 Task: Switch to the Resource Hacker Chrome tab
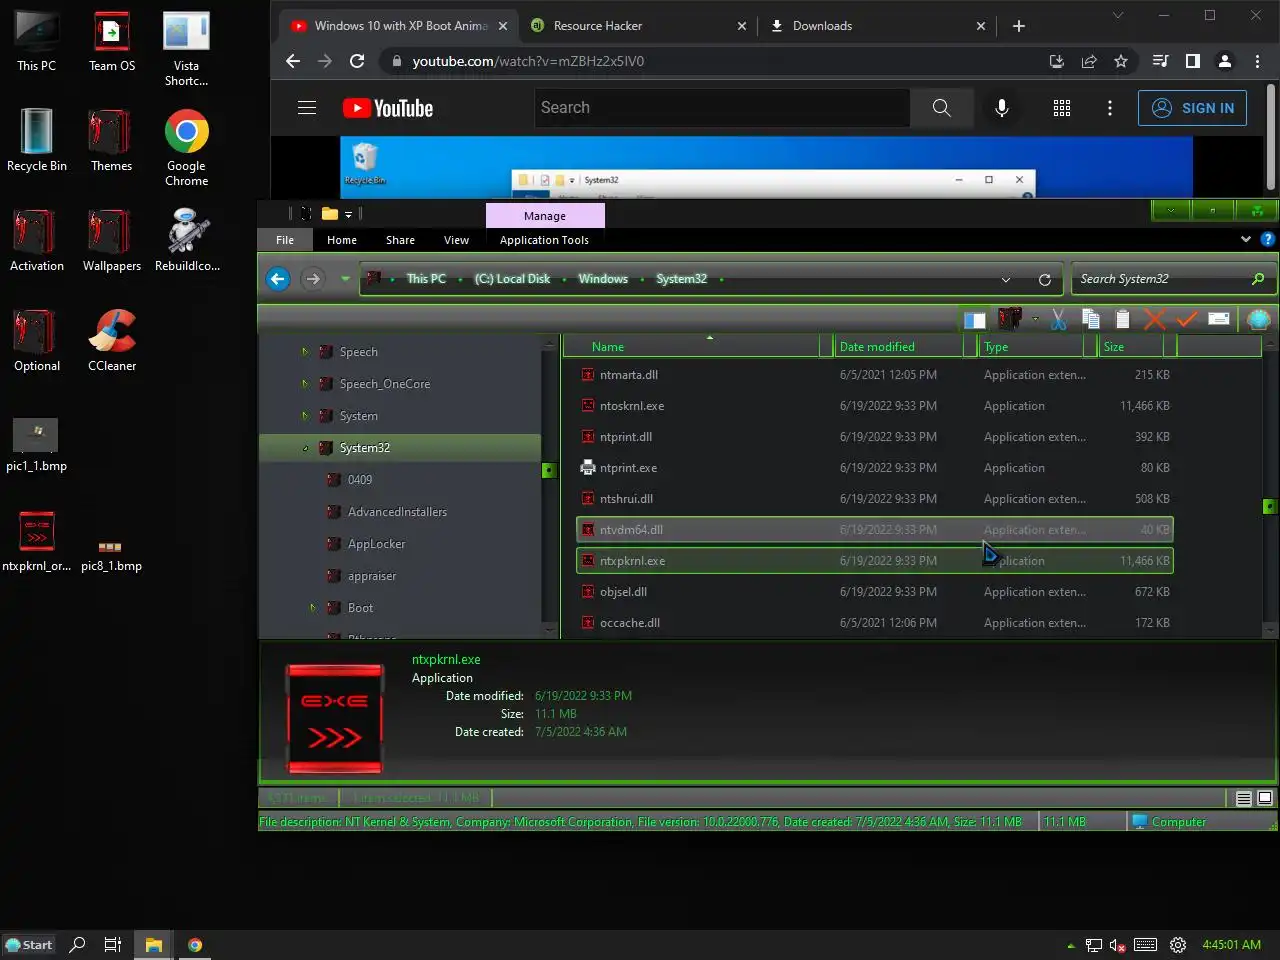pos(638,26)
